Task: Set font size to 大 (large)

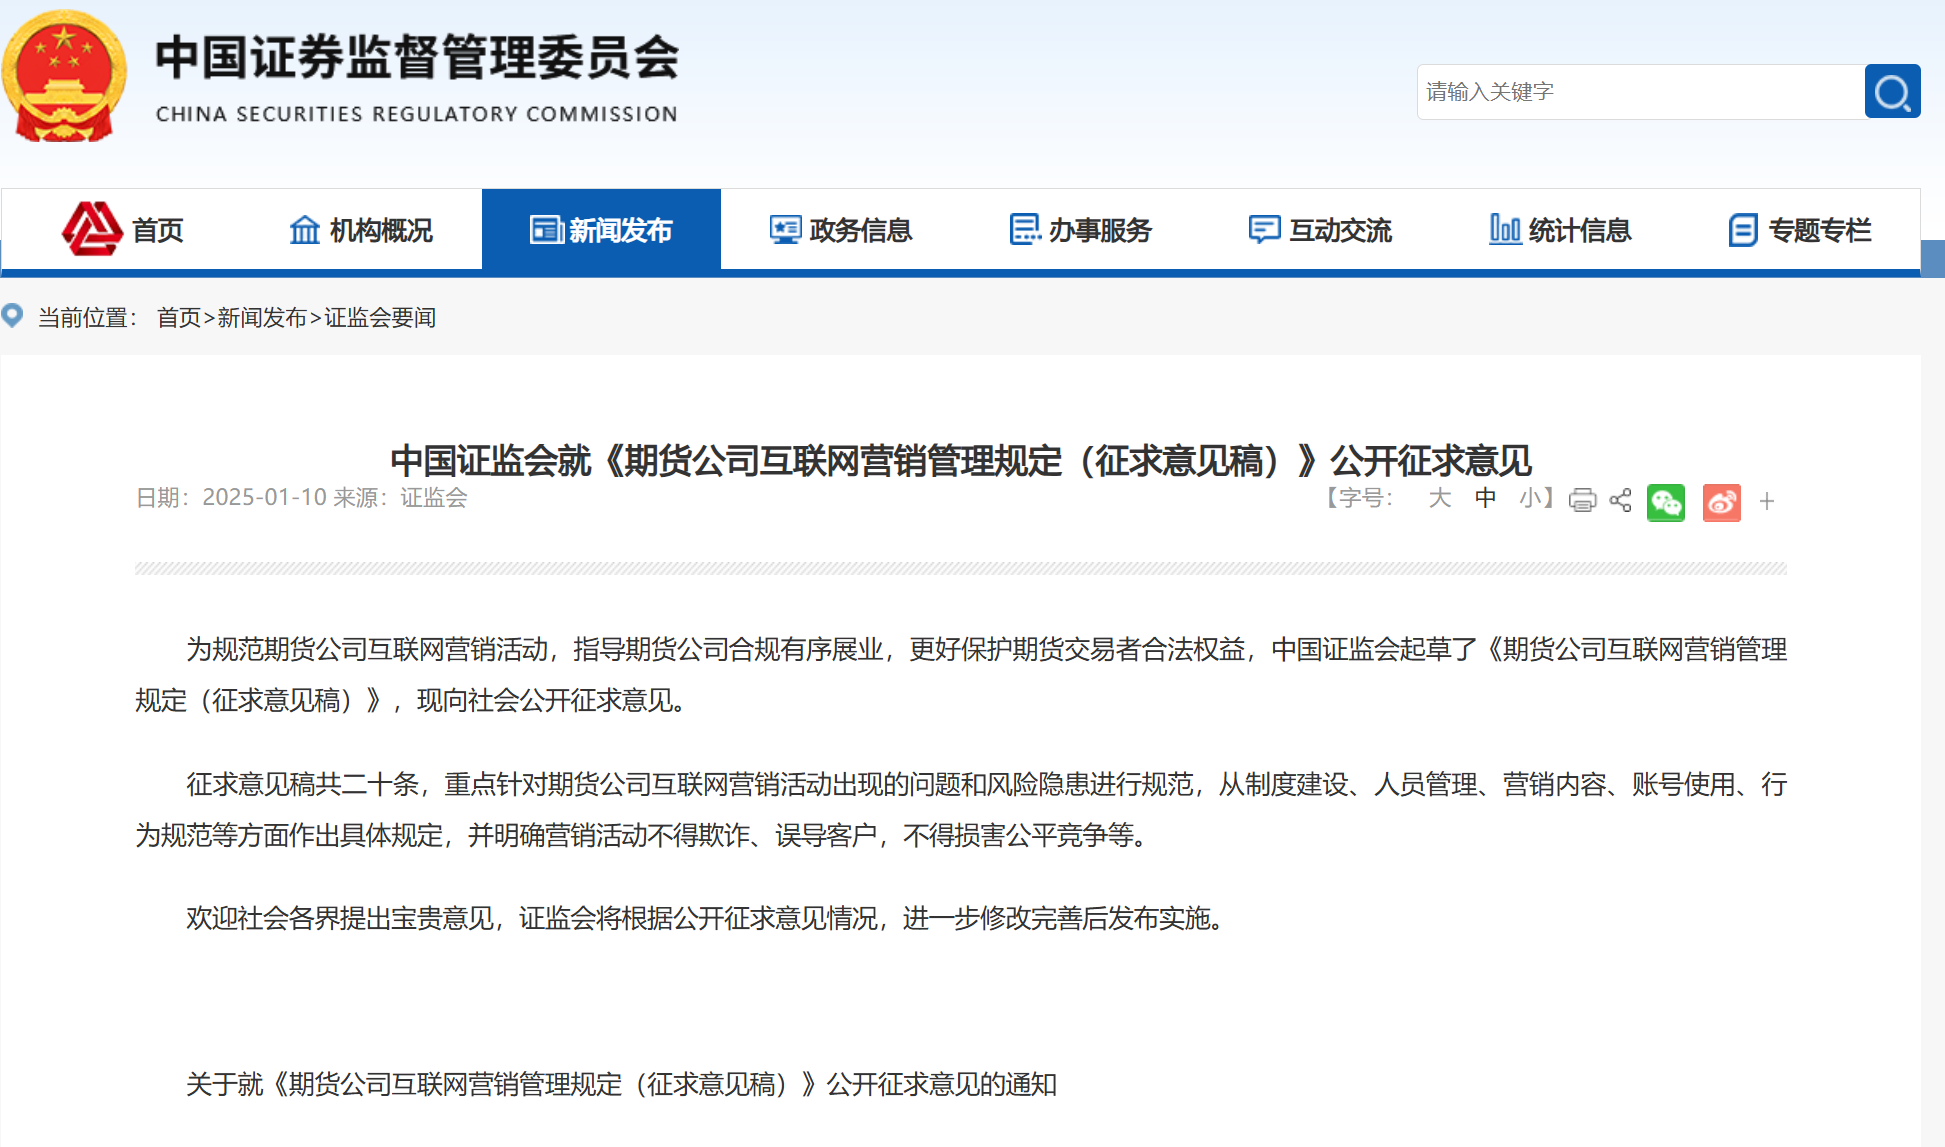Action: pyautogui.click(x=1439, y=498)
